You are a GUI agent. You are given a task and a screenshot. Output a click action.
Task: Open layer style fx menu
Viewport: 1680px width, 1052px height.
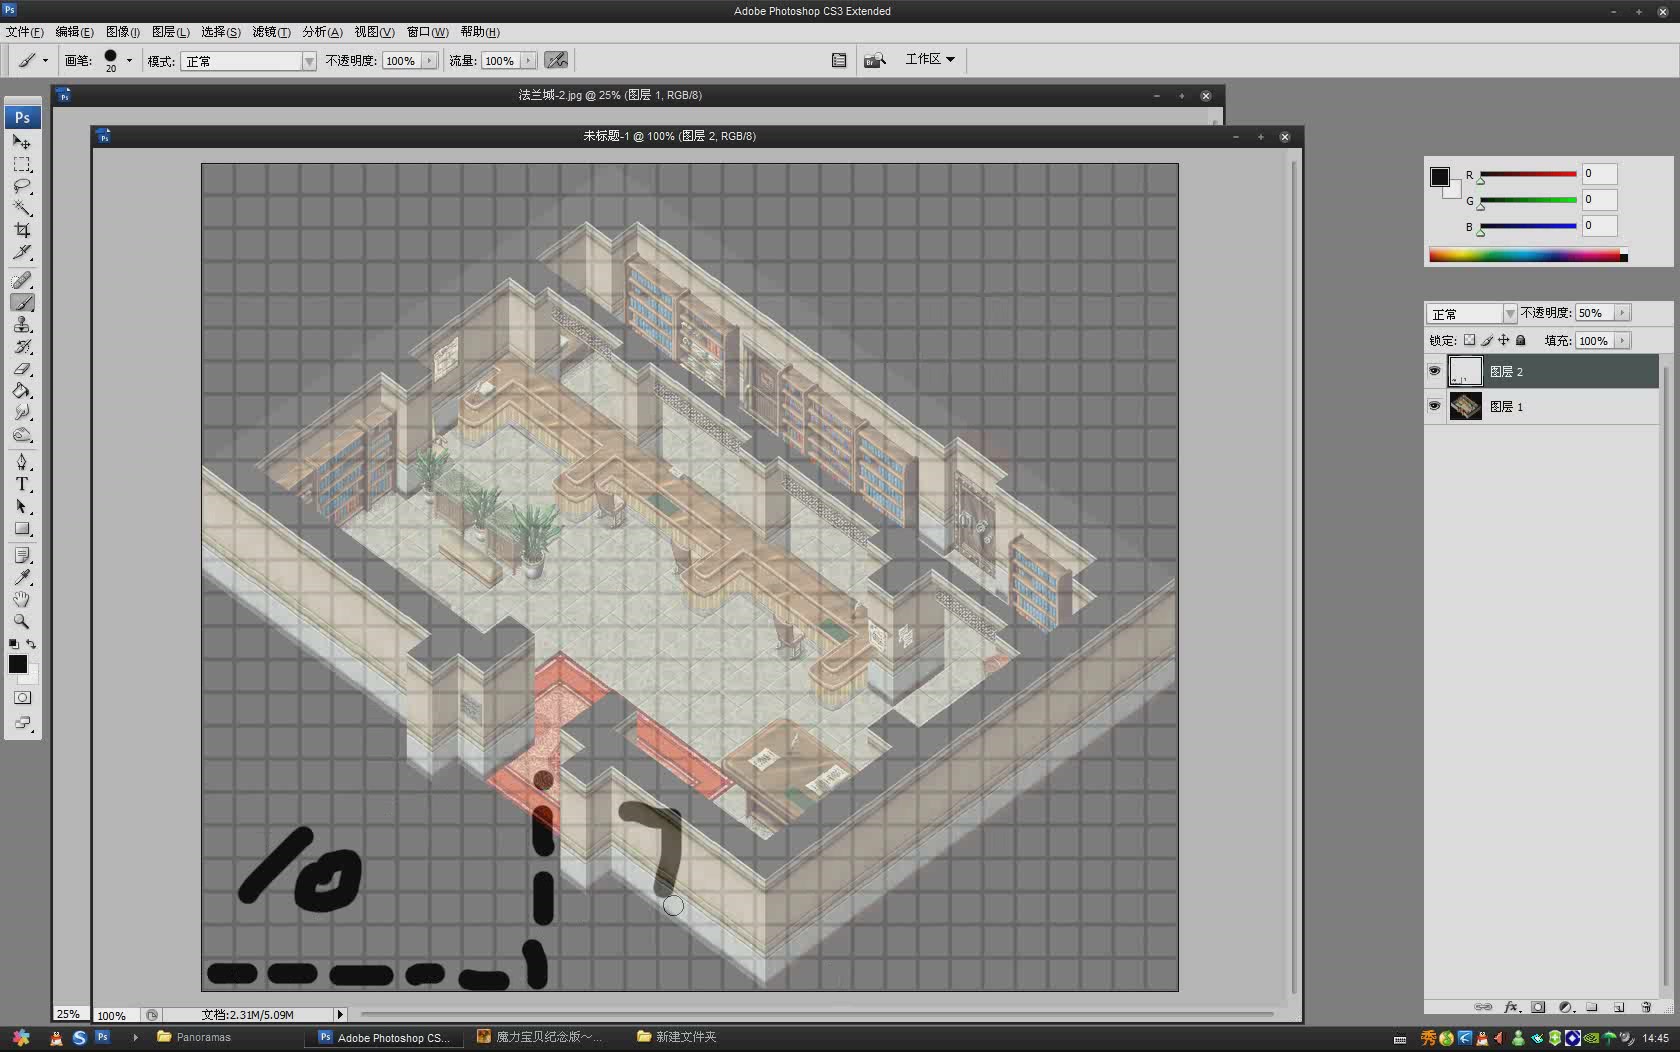pyautogui.click(x=1512, y=1007)
